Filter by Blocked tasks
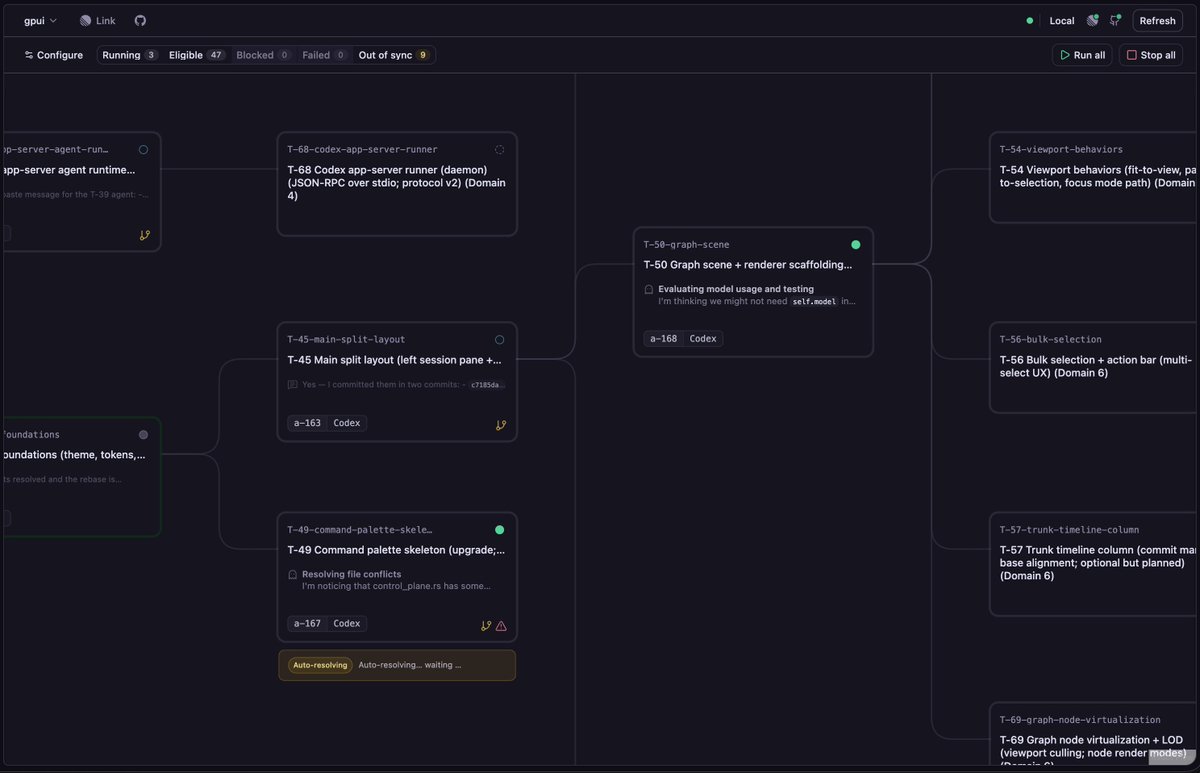This screenshot has width=1200, height=773. click(x=264, y=55)
